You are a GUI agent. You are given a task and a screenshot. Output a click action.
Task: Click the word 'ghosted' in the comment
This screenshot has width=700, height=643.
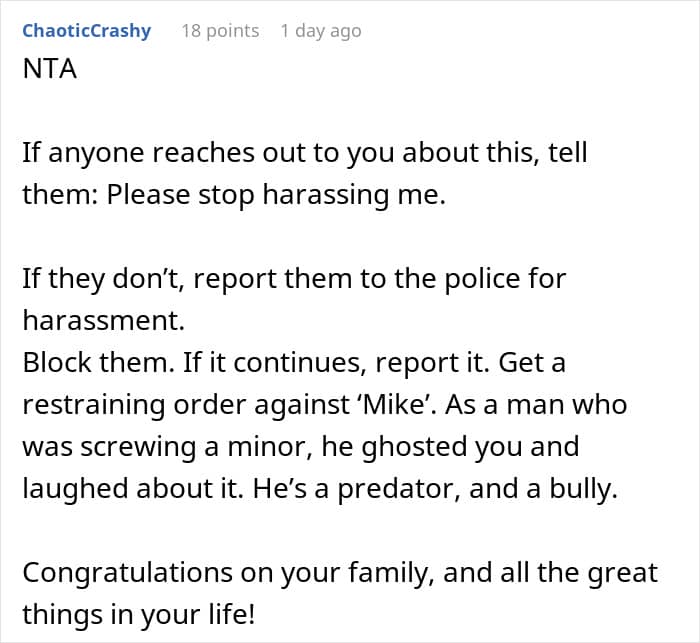coord(414,447)
